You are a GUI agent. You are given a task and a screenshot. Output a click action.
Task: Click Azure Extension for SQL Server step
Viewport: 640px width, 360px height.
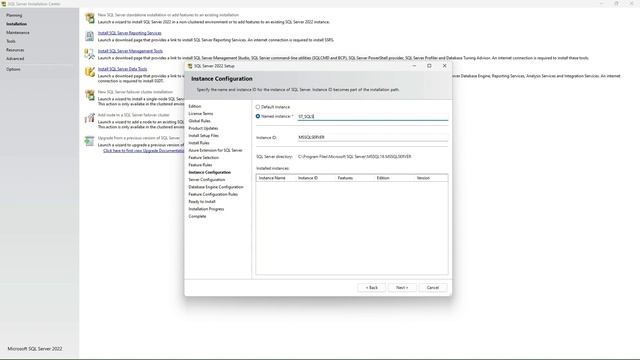[x=216, y=150]
